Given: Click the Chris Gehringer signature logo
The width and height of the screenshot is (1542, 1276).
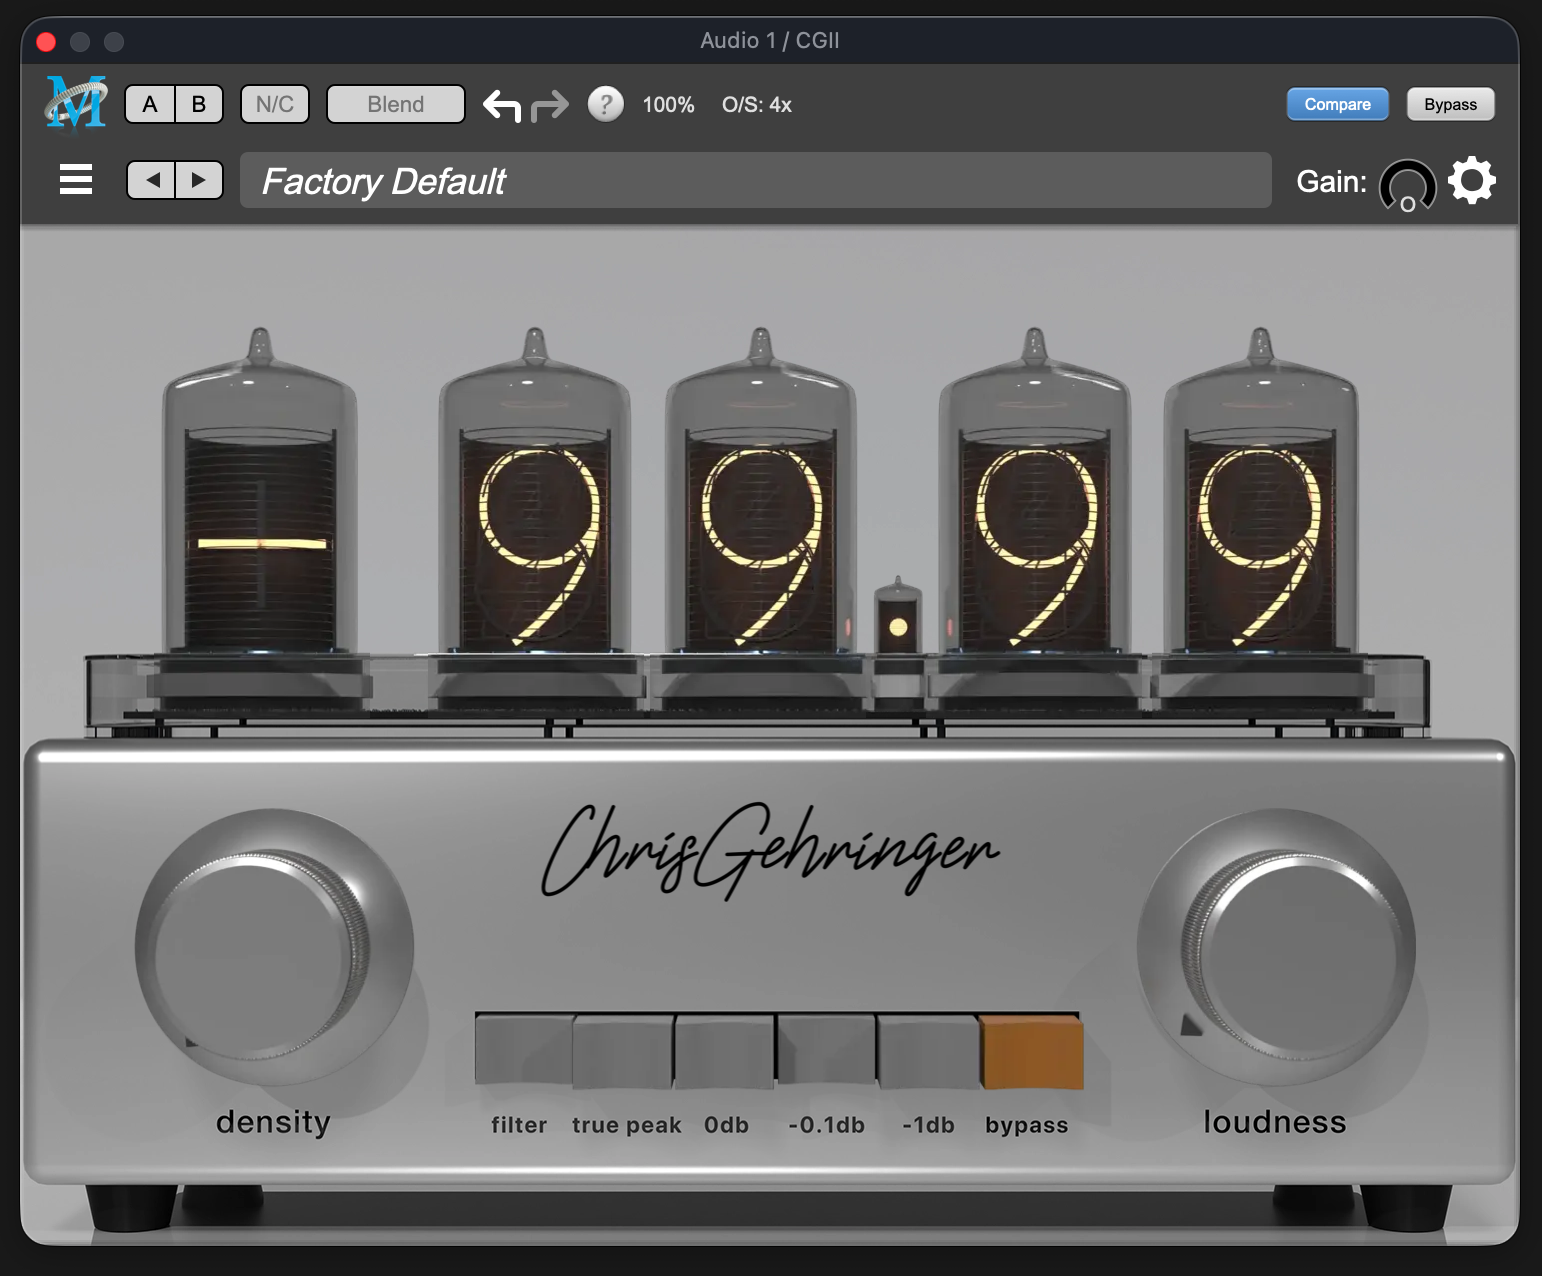Looking at the screenshot, I should [x=770, y=852].
